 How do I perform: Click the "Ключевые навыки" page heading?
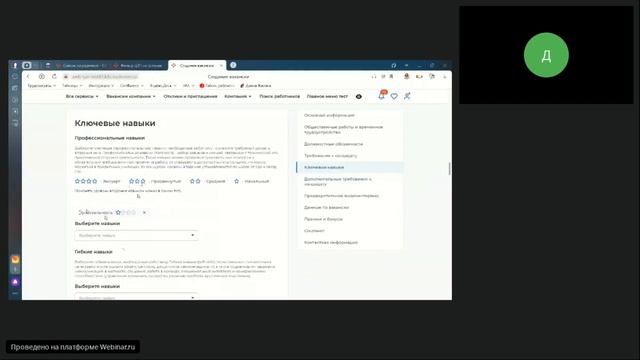[x=115, y=123]
